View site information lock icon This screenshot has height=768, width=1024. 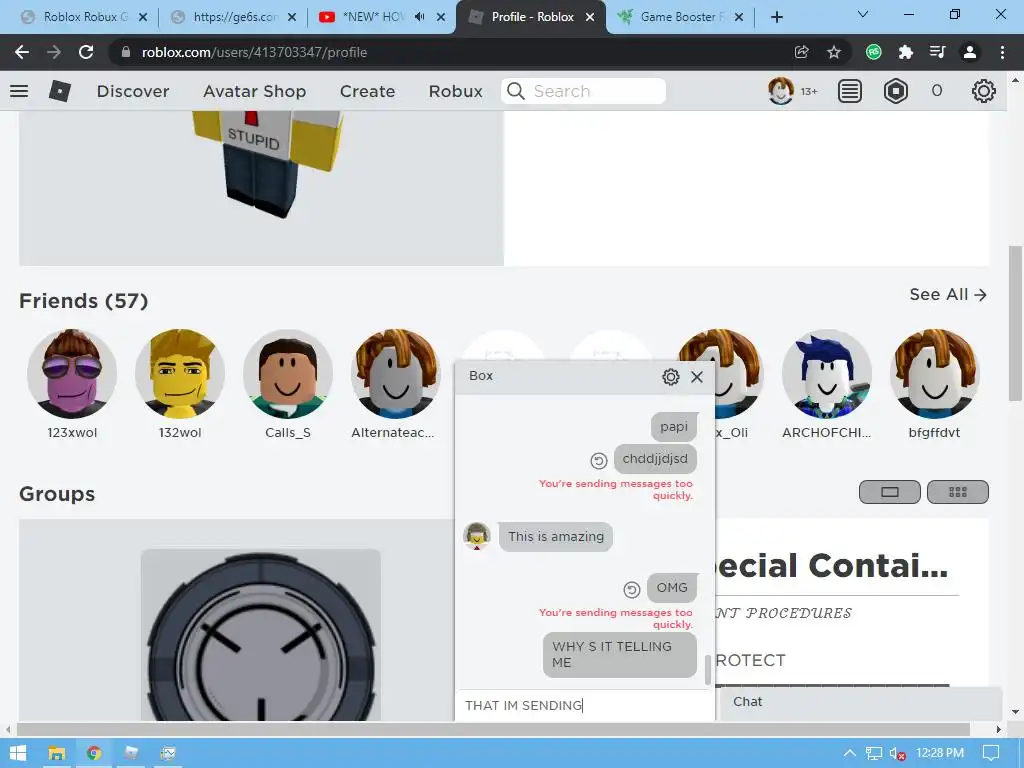click(125, 52)
